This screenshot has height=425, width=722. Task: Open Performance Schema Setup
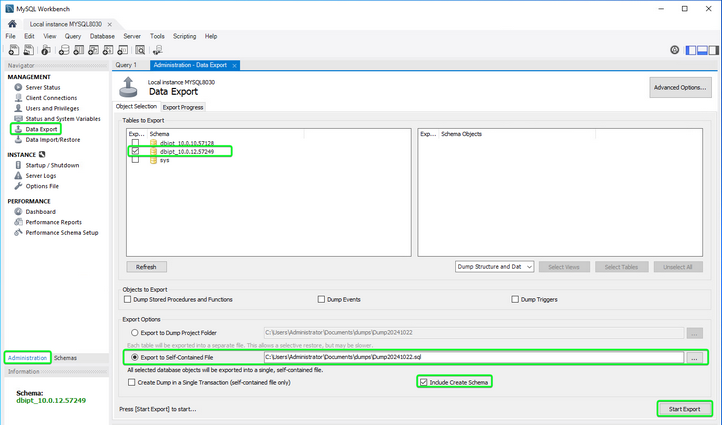coord(62,233)
